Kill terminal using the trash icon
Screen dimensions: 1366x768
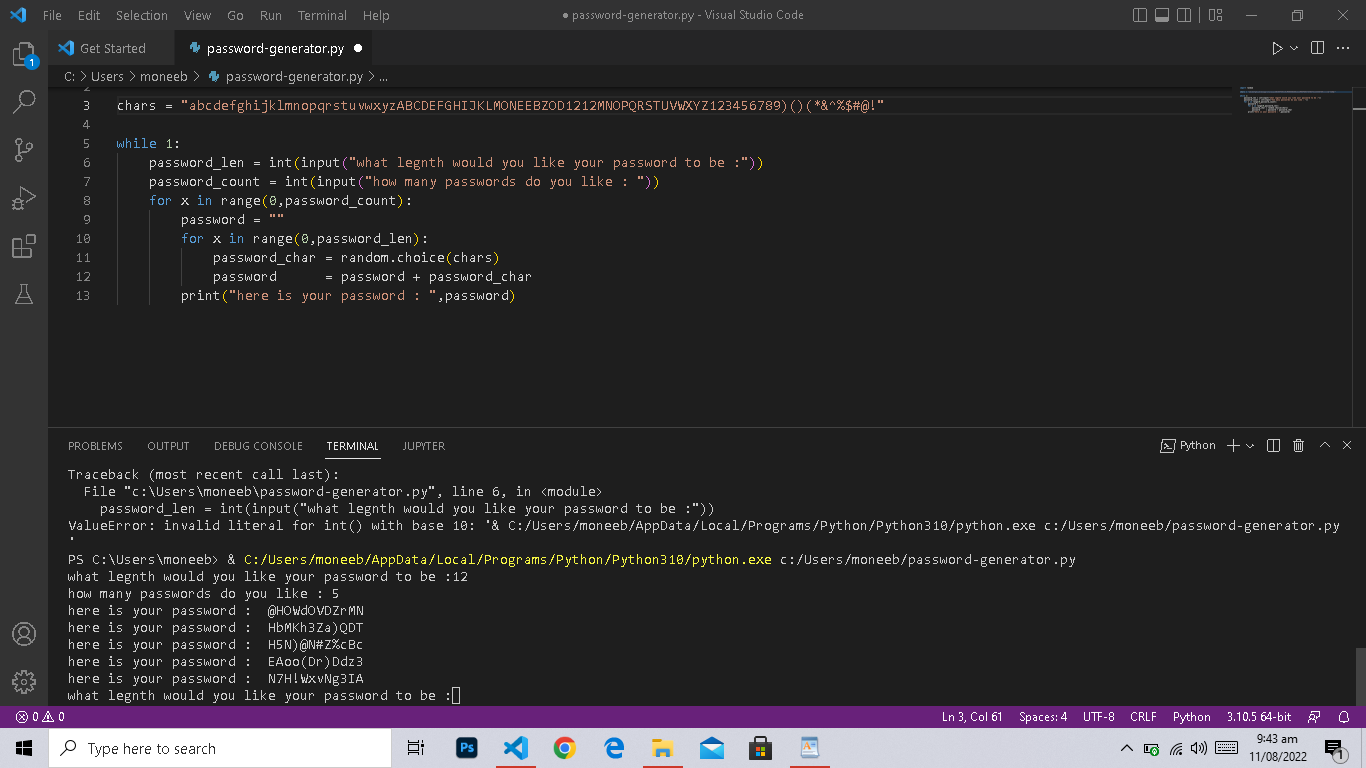(x=1298, y=446)
